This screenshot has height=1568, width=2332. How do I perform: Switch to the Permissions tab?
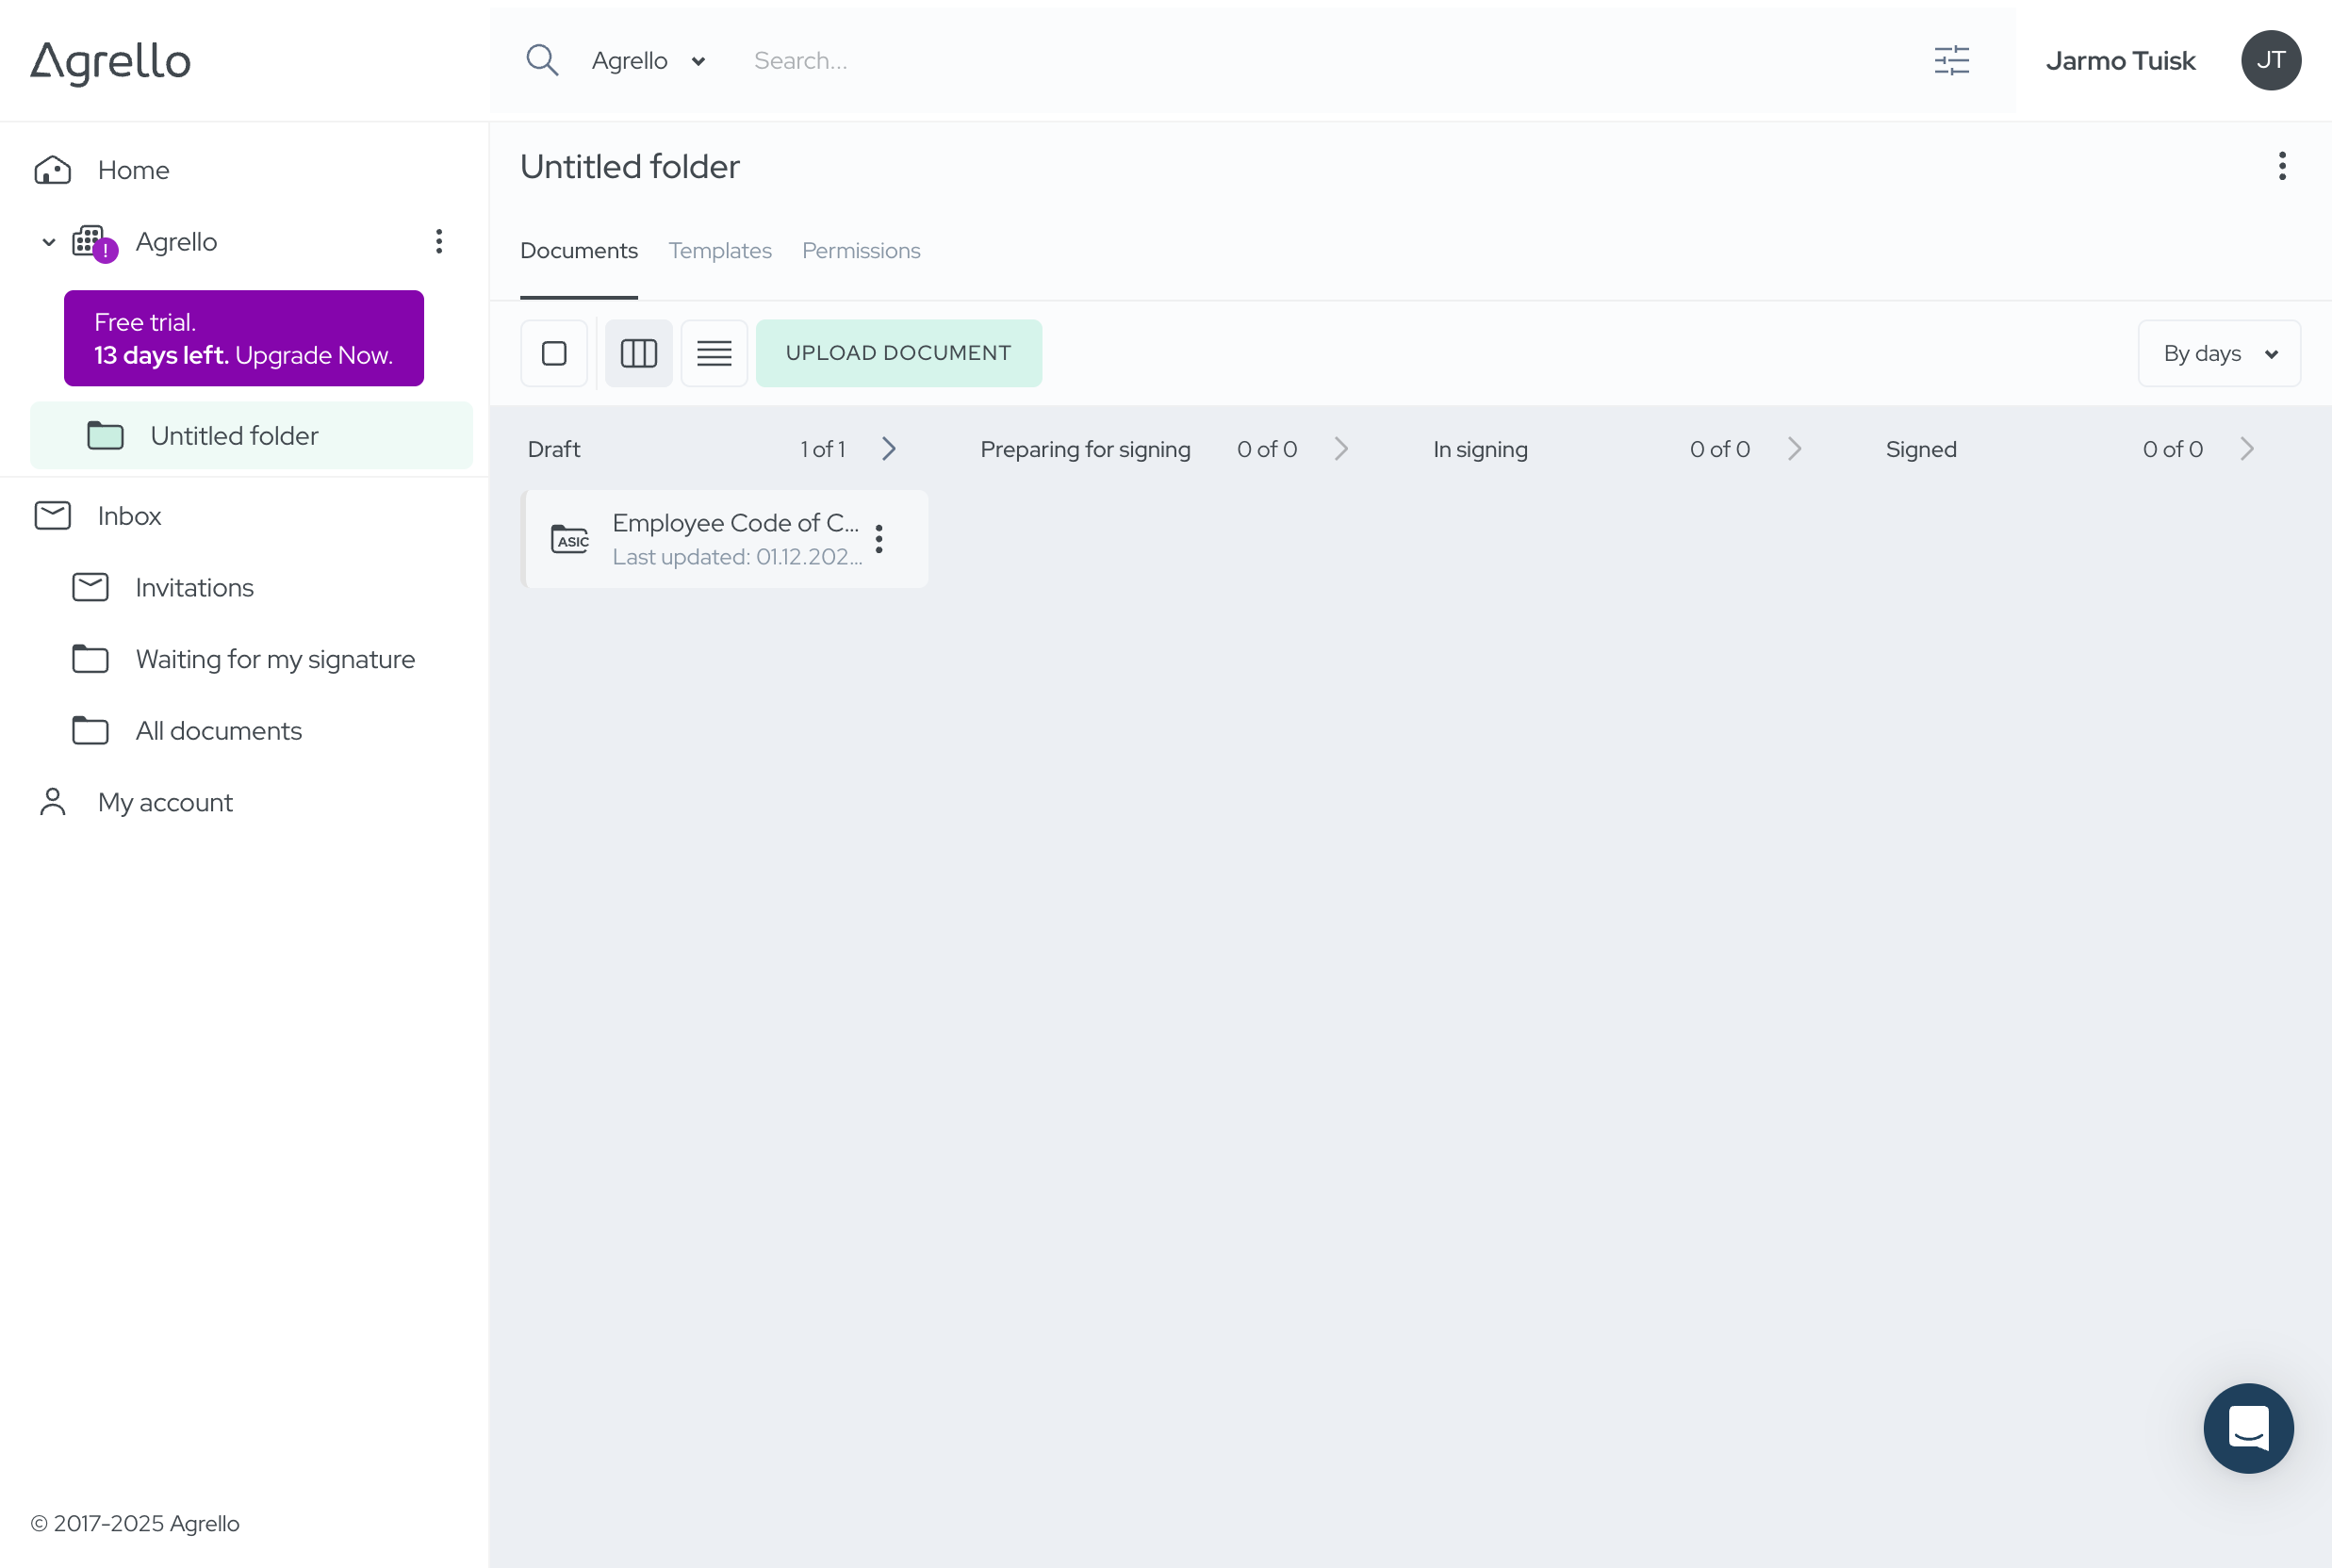pos(860,250)
